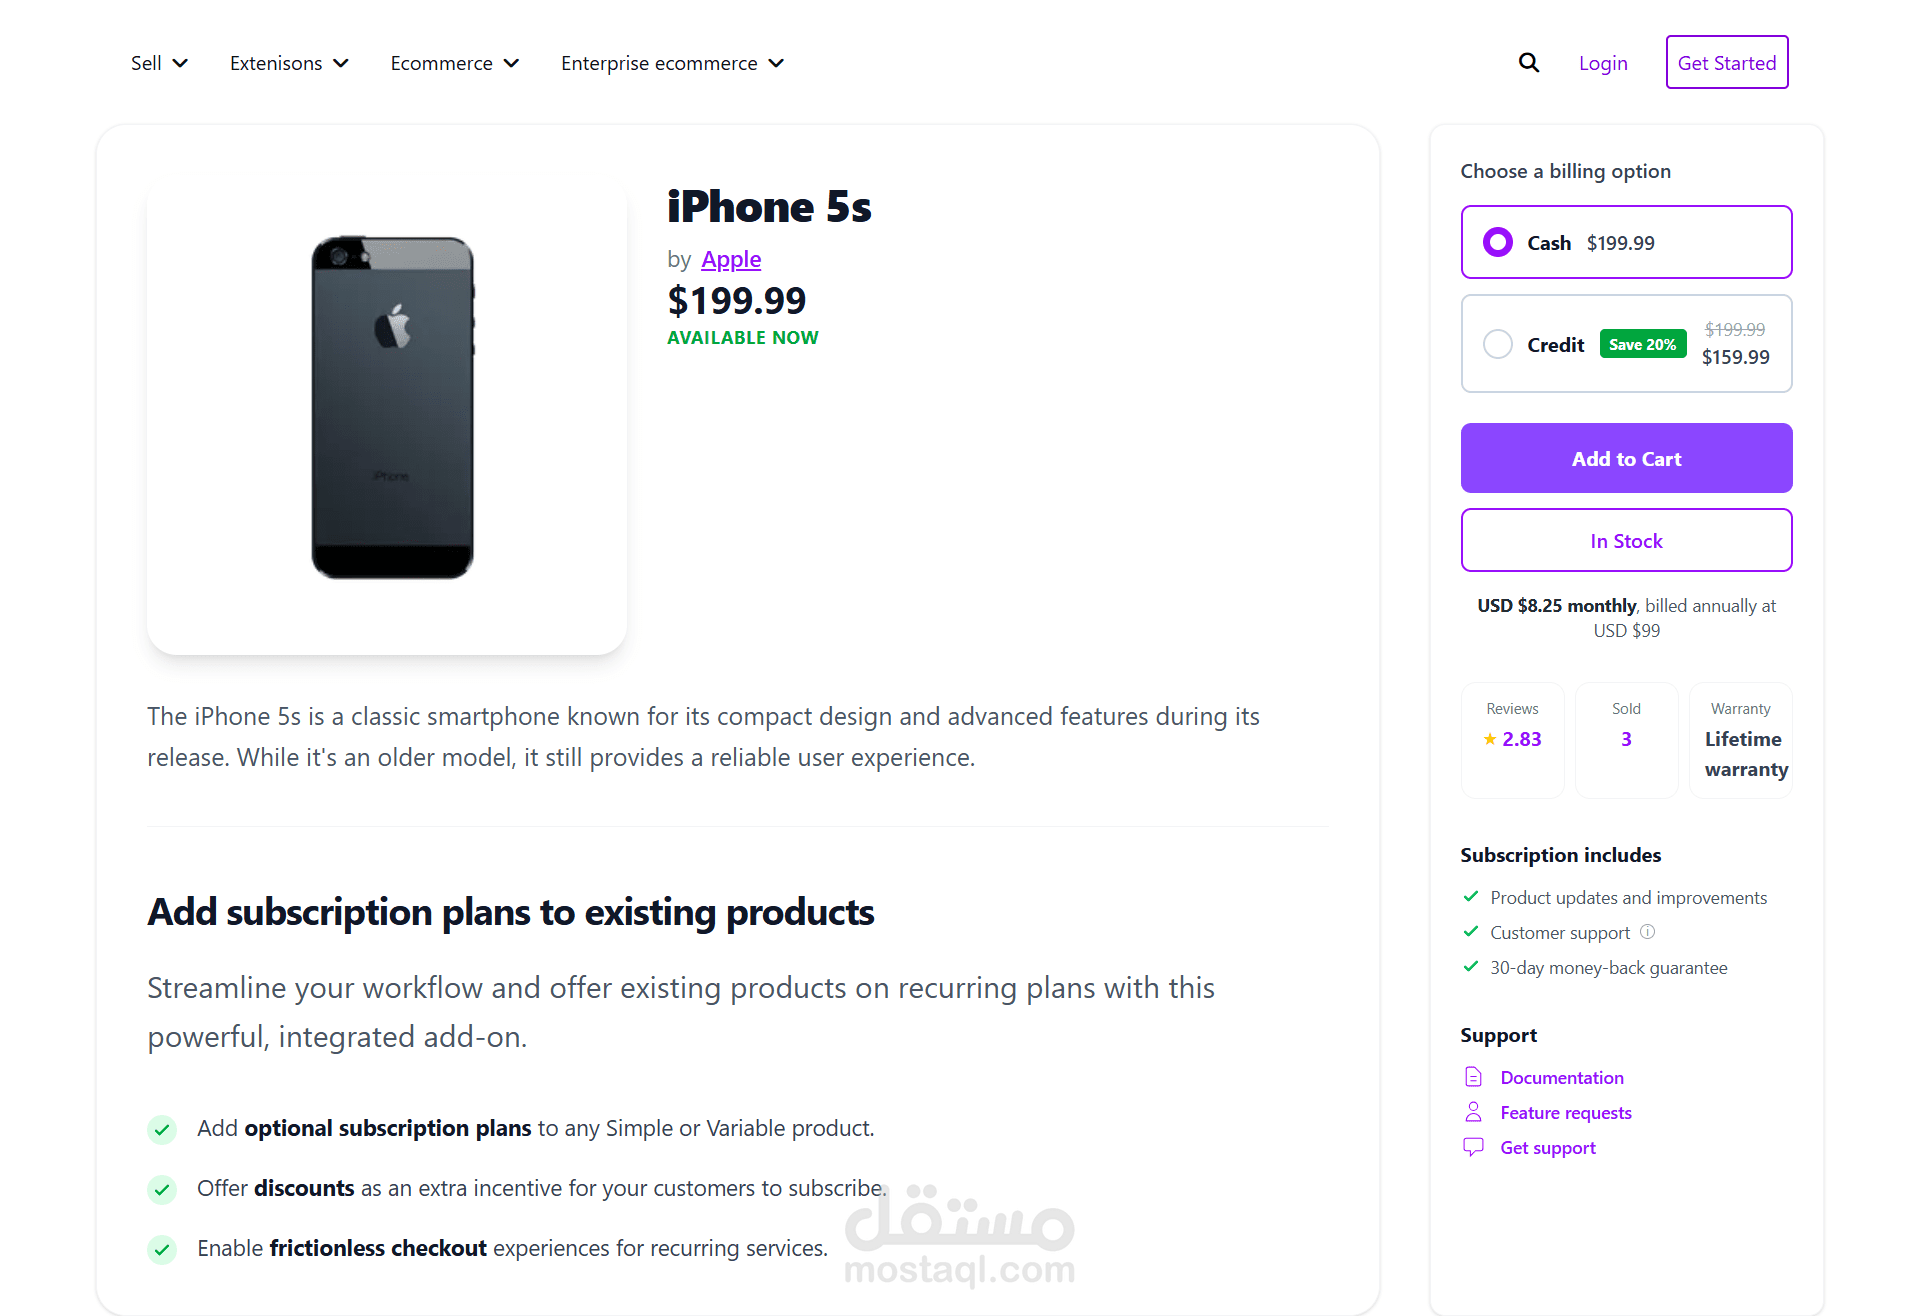Click the Feature requests person icon
1920x1316 pixels.
(1473, 1112)
